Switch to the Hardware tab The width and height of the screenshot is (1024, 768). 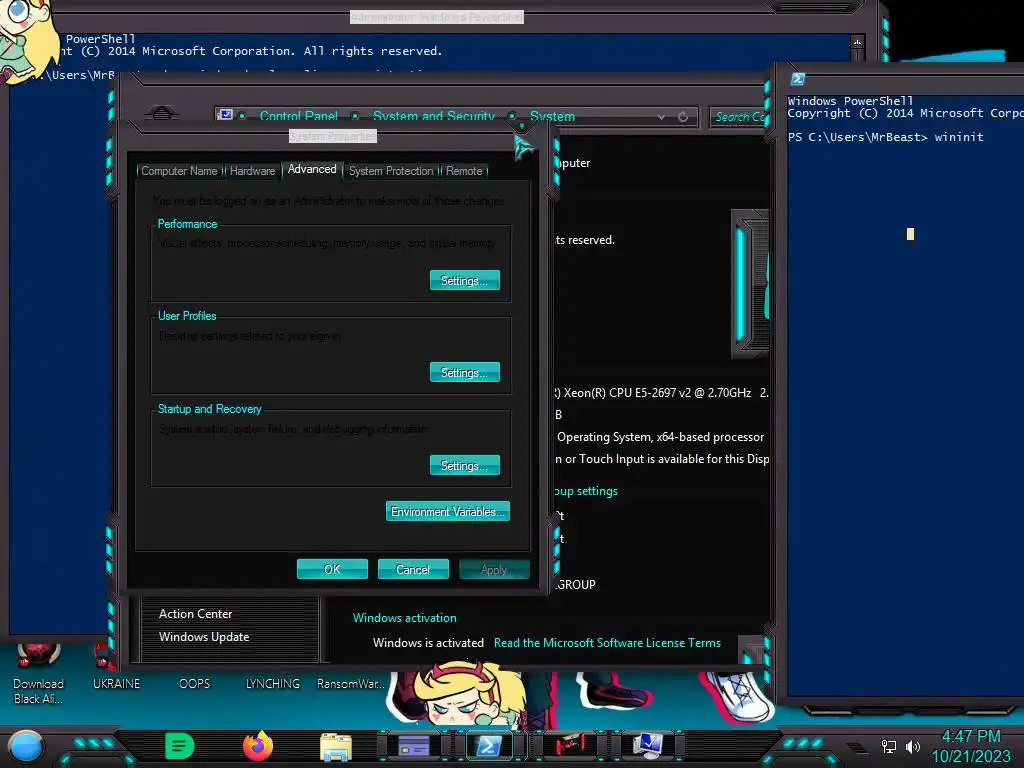pyautogui.click(x=252, y=171)
